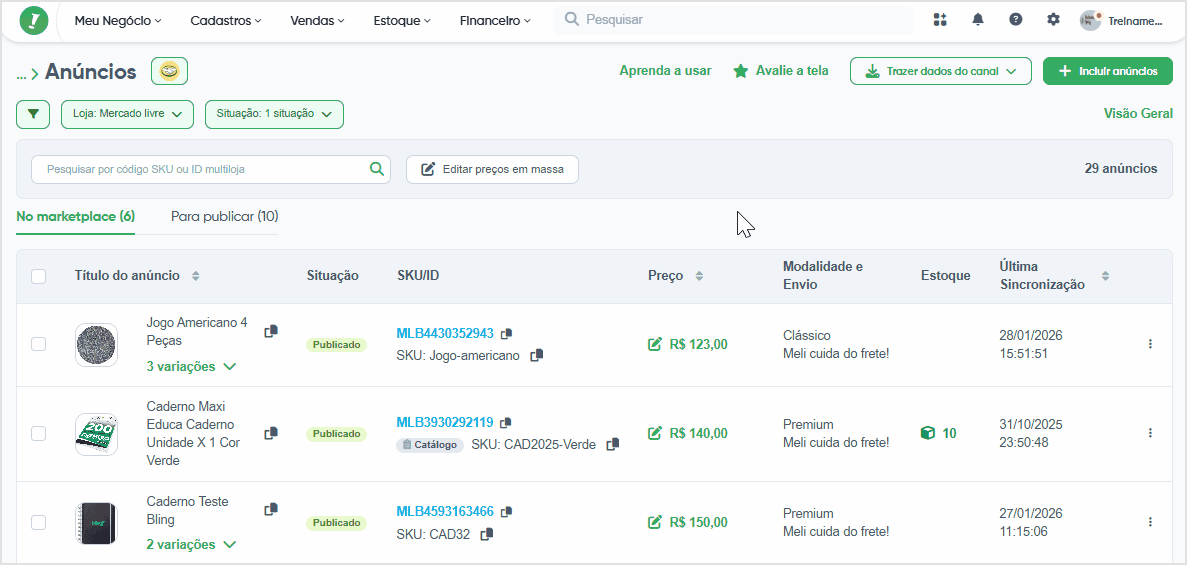
Task: Open the Cadastros menu
Action: pos(226,20)
